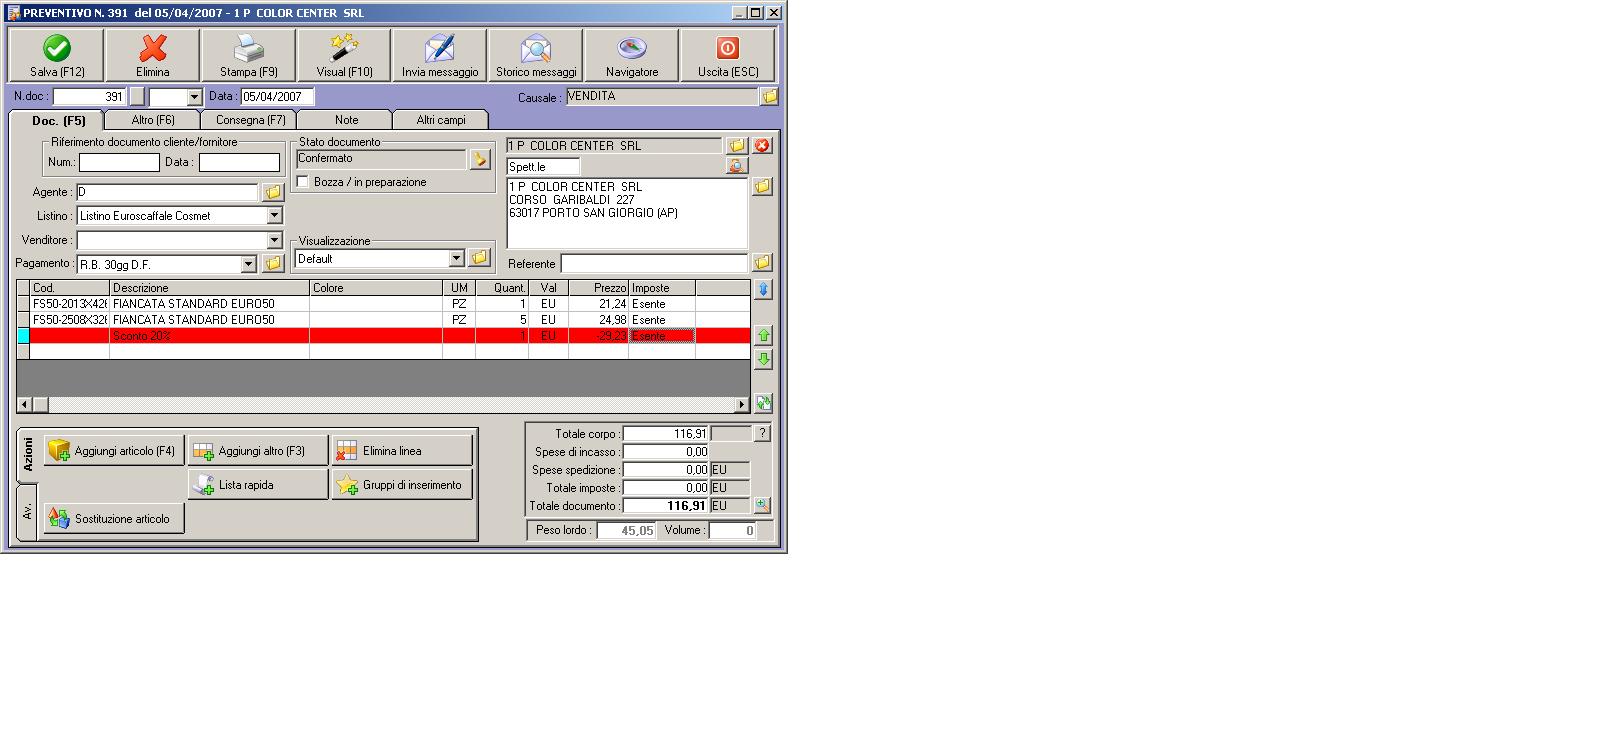The image size is (1600, 742).
Task: Remove the customer with the red X icon
Action: coord(763,146)
